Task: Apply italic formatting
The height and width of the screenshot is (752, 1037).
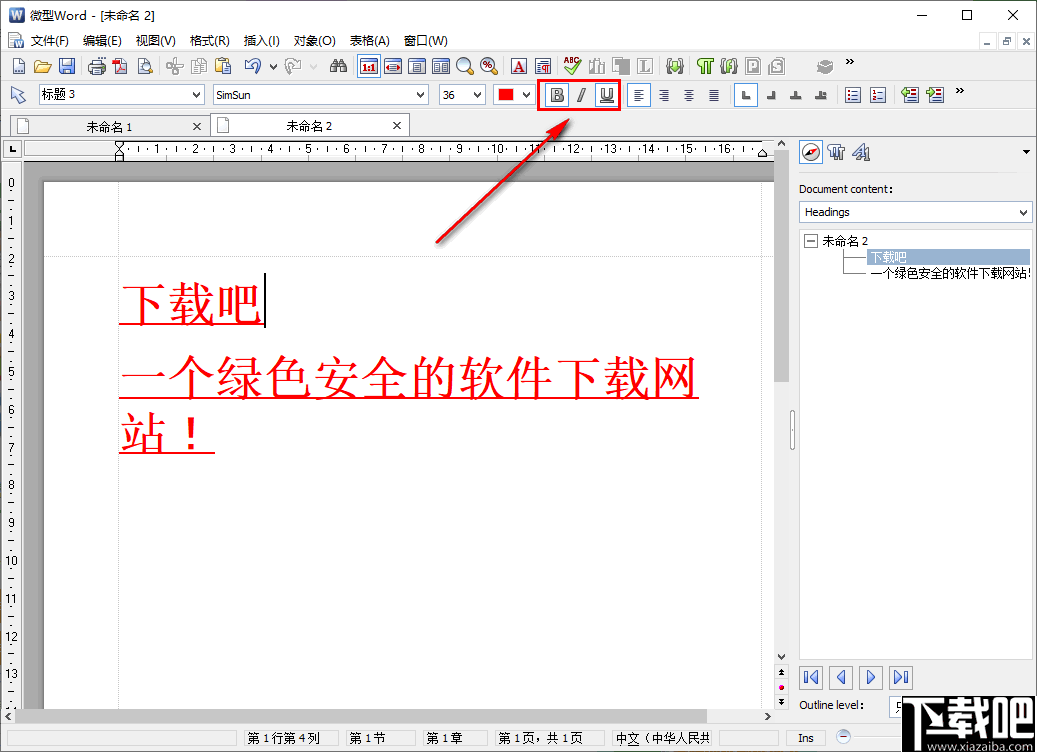Action: (581, 95)
